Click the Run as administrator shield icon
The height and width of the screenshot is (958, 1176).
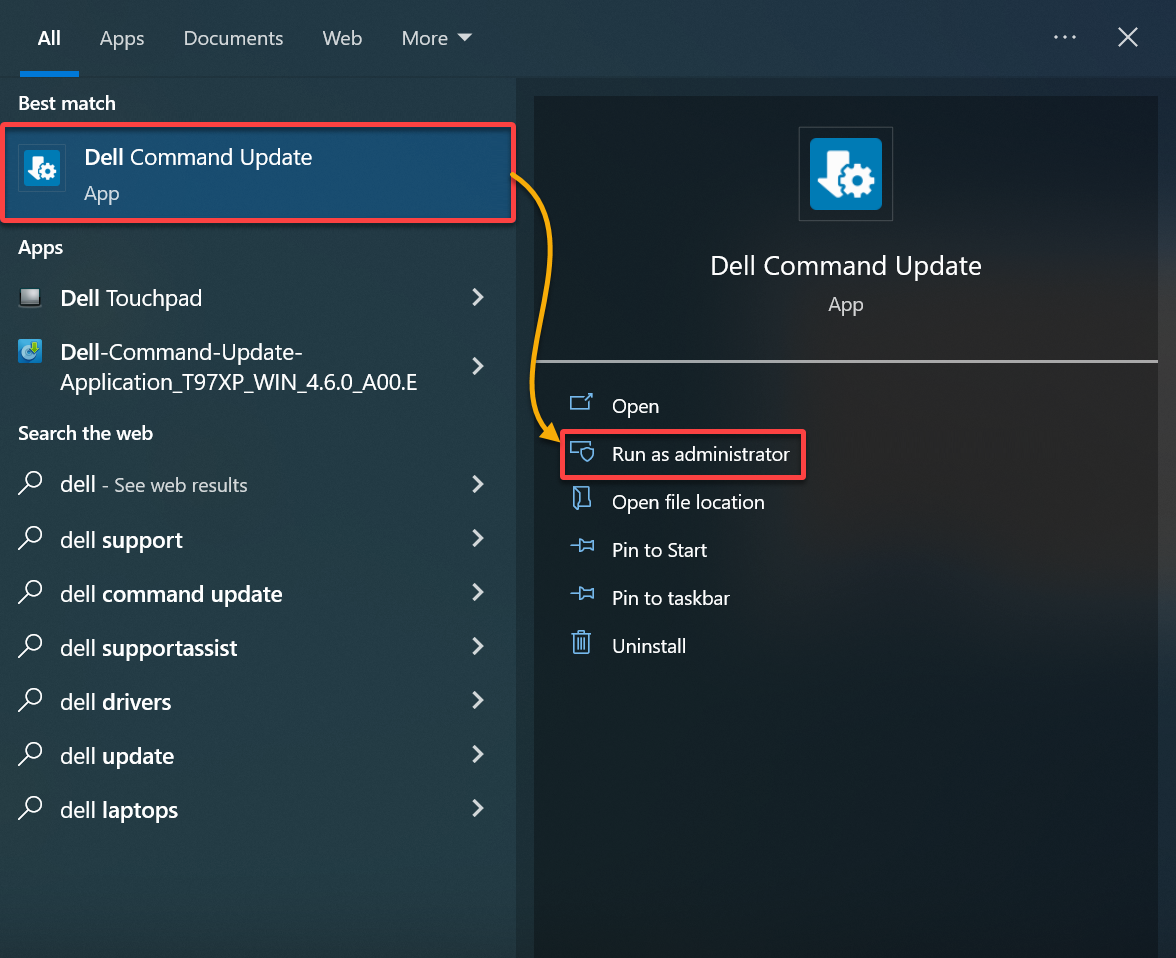click(582, 452)
